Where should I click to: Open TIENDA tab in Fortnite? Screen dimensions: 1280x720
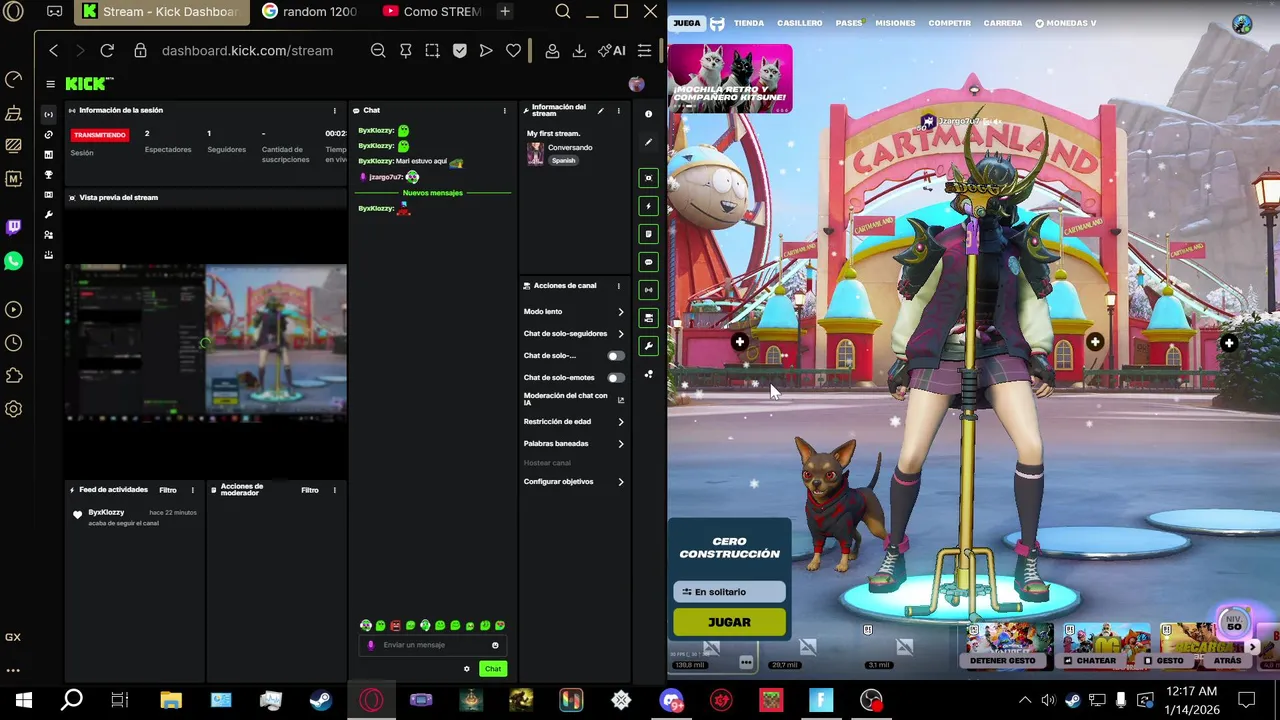point(749,23)
